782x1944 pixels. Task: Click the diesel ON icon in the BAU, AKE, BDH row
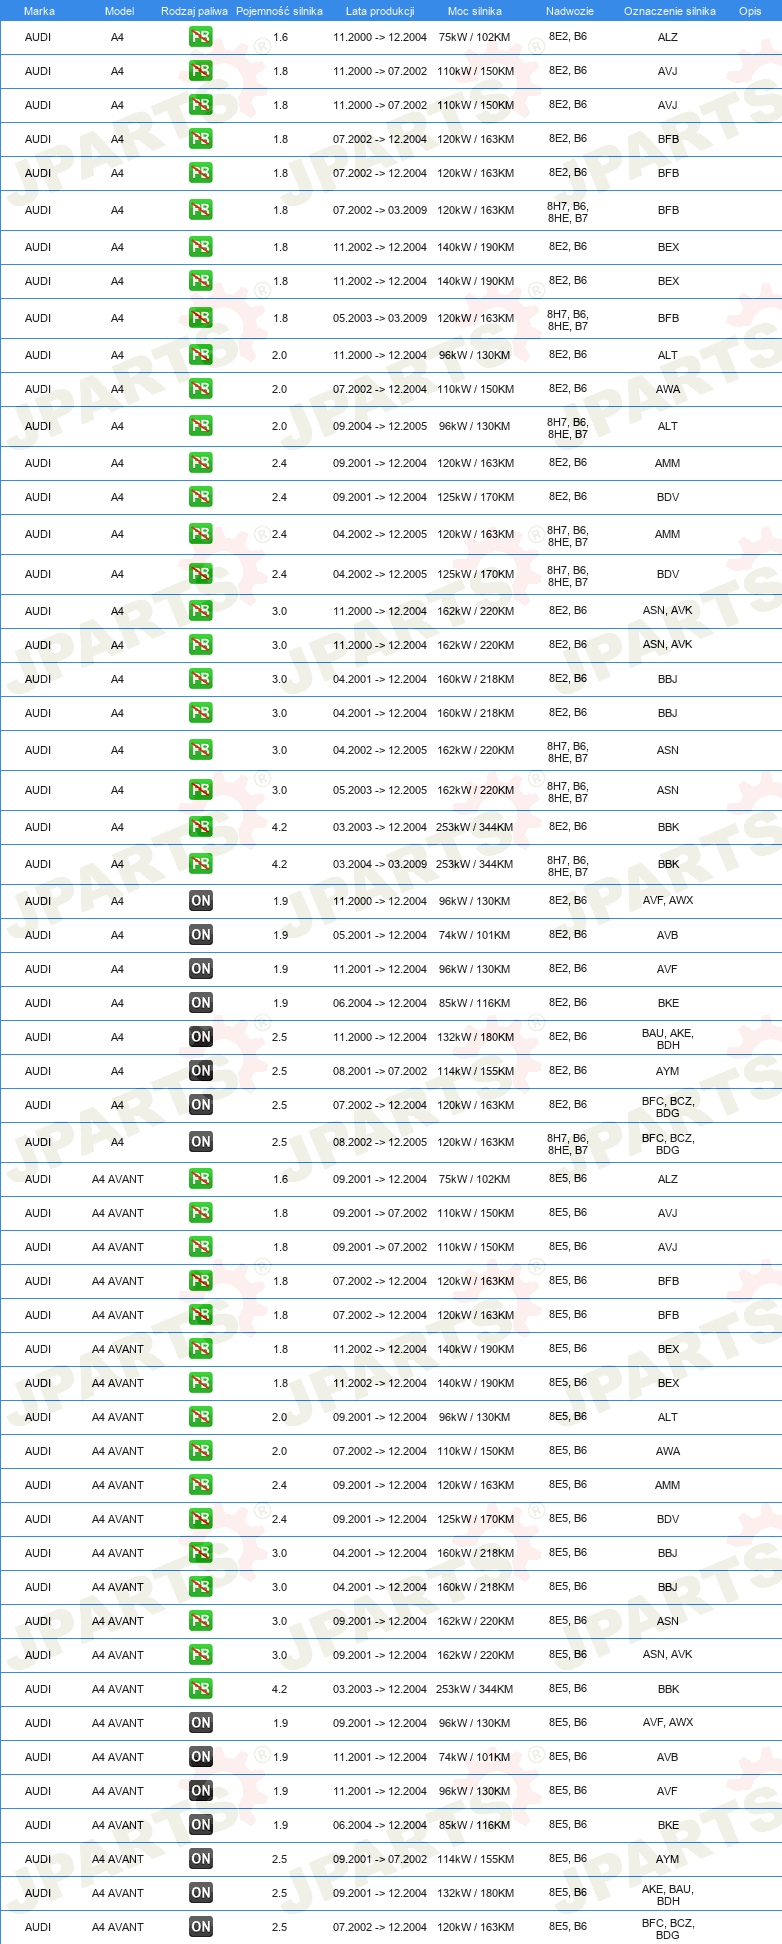[201, 1037]
